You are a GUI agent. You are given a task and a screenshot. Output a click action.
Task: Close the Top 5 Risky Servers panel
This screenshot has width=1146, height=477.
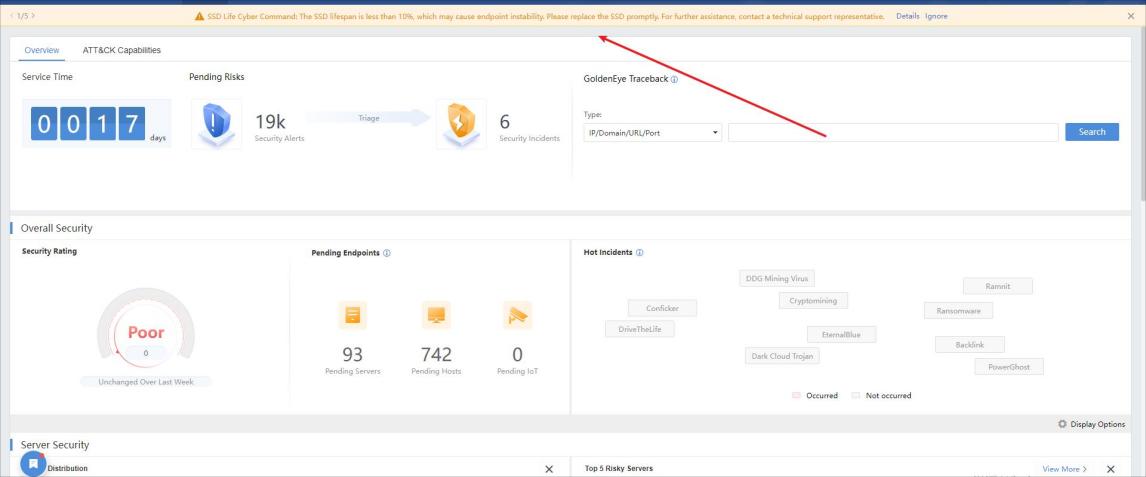1111,469
